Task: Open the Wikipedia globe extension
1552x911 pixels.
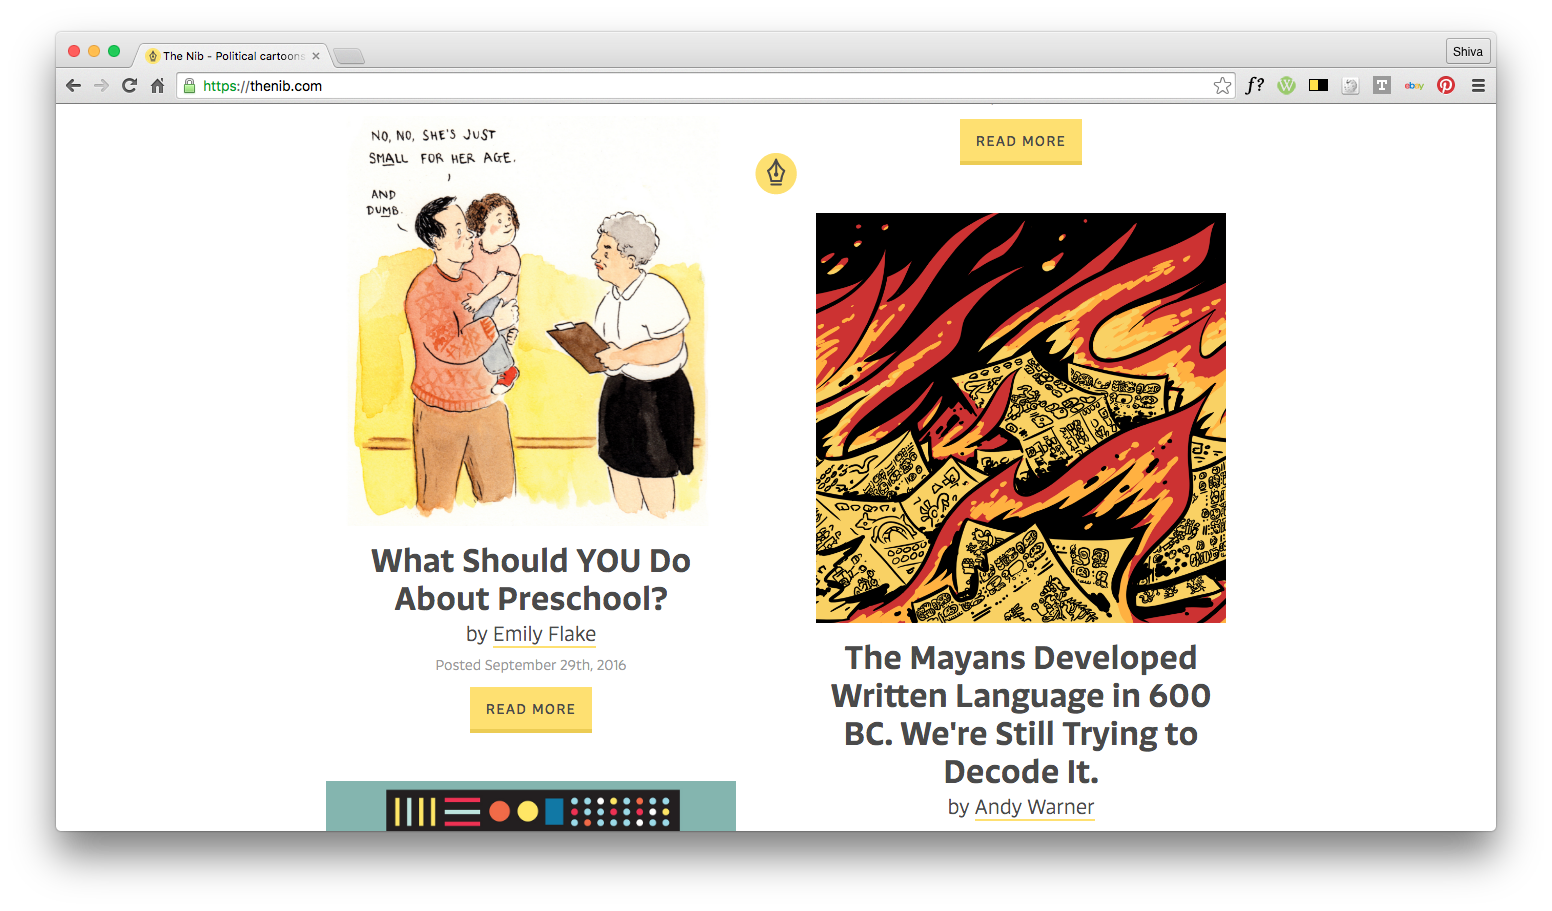Action: pyautogui.click(x=1350, y=86)
